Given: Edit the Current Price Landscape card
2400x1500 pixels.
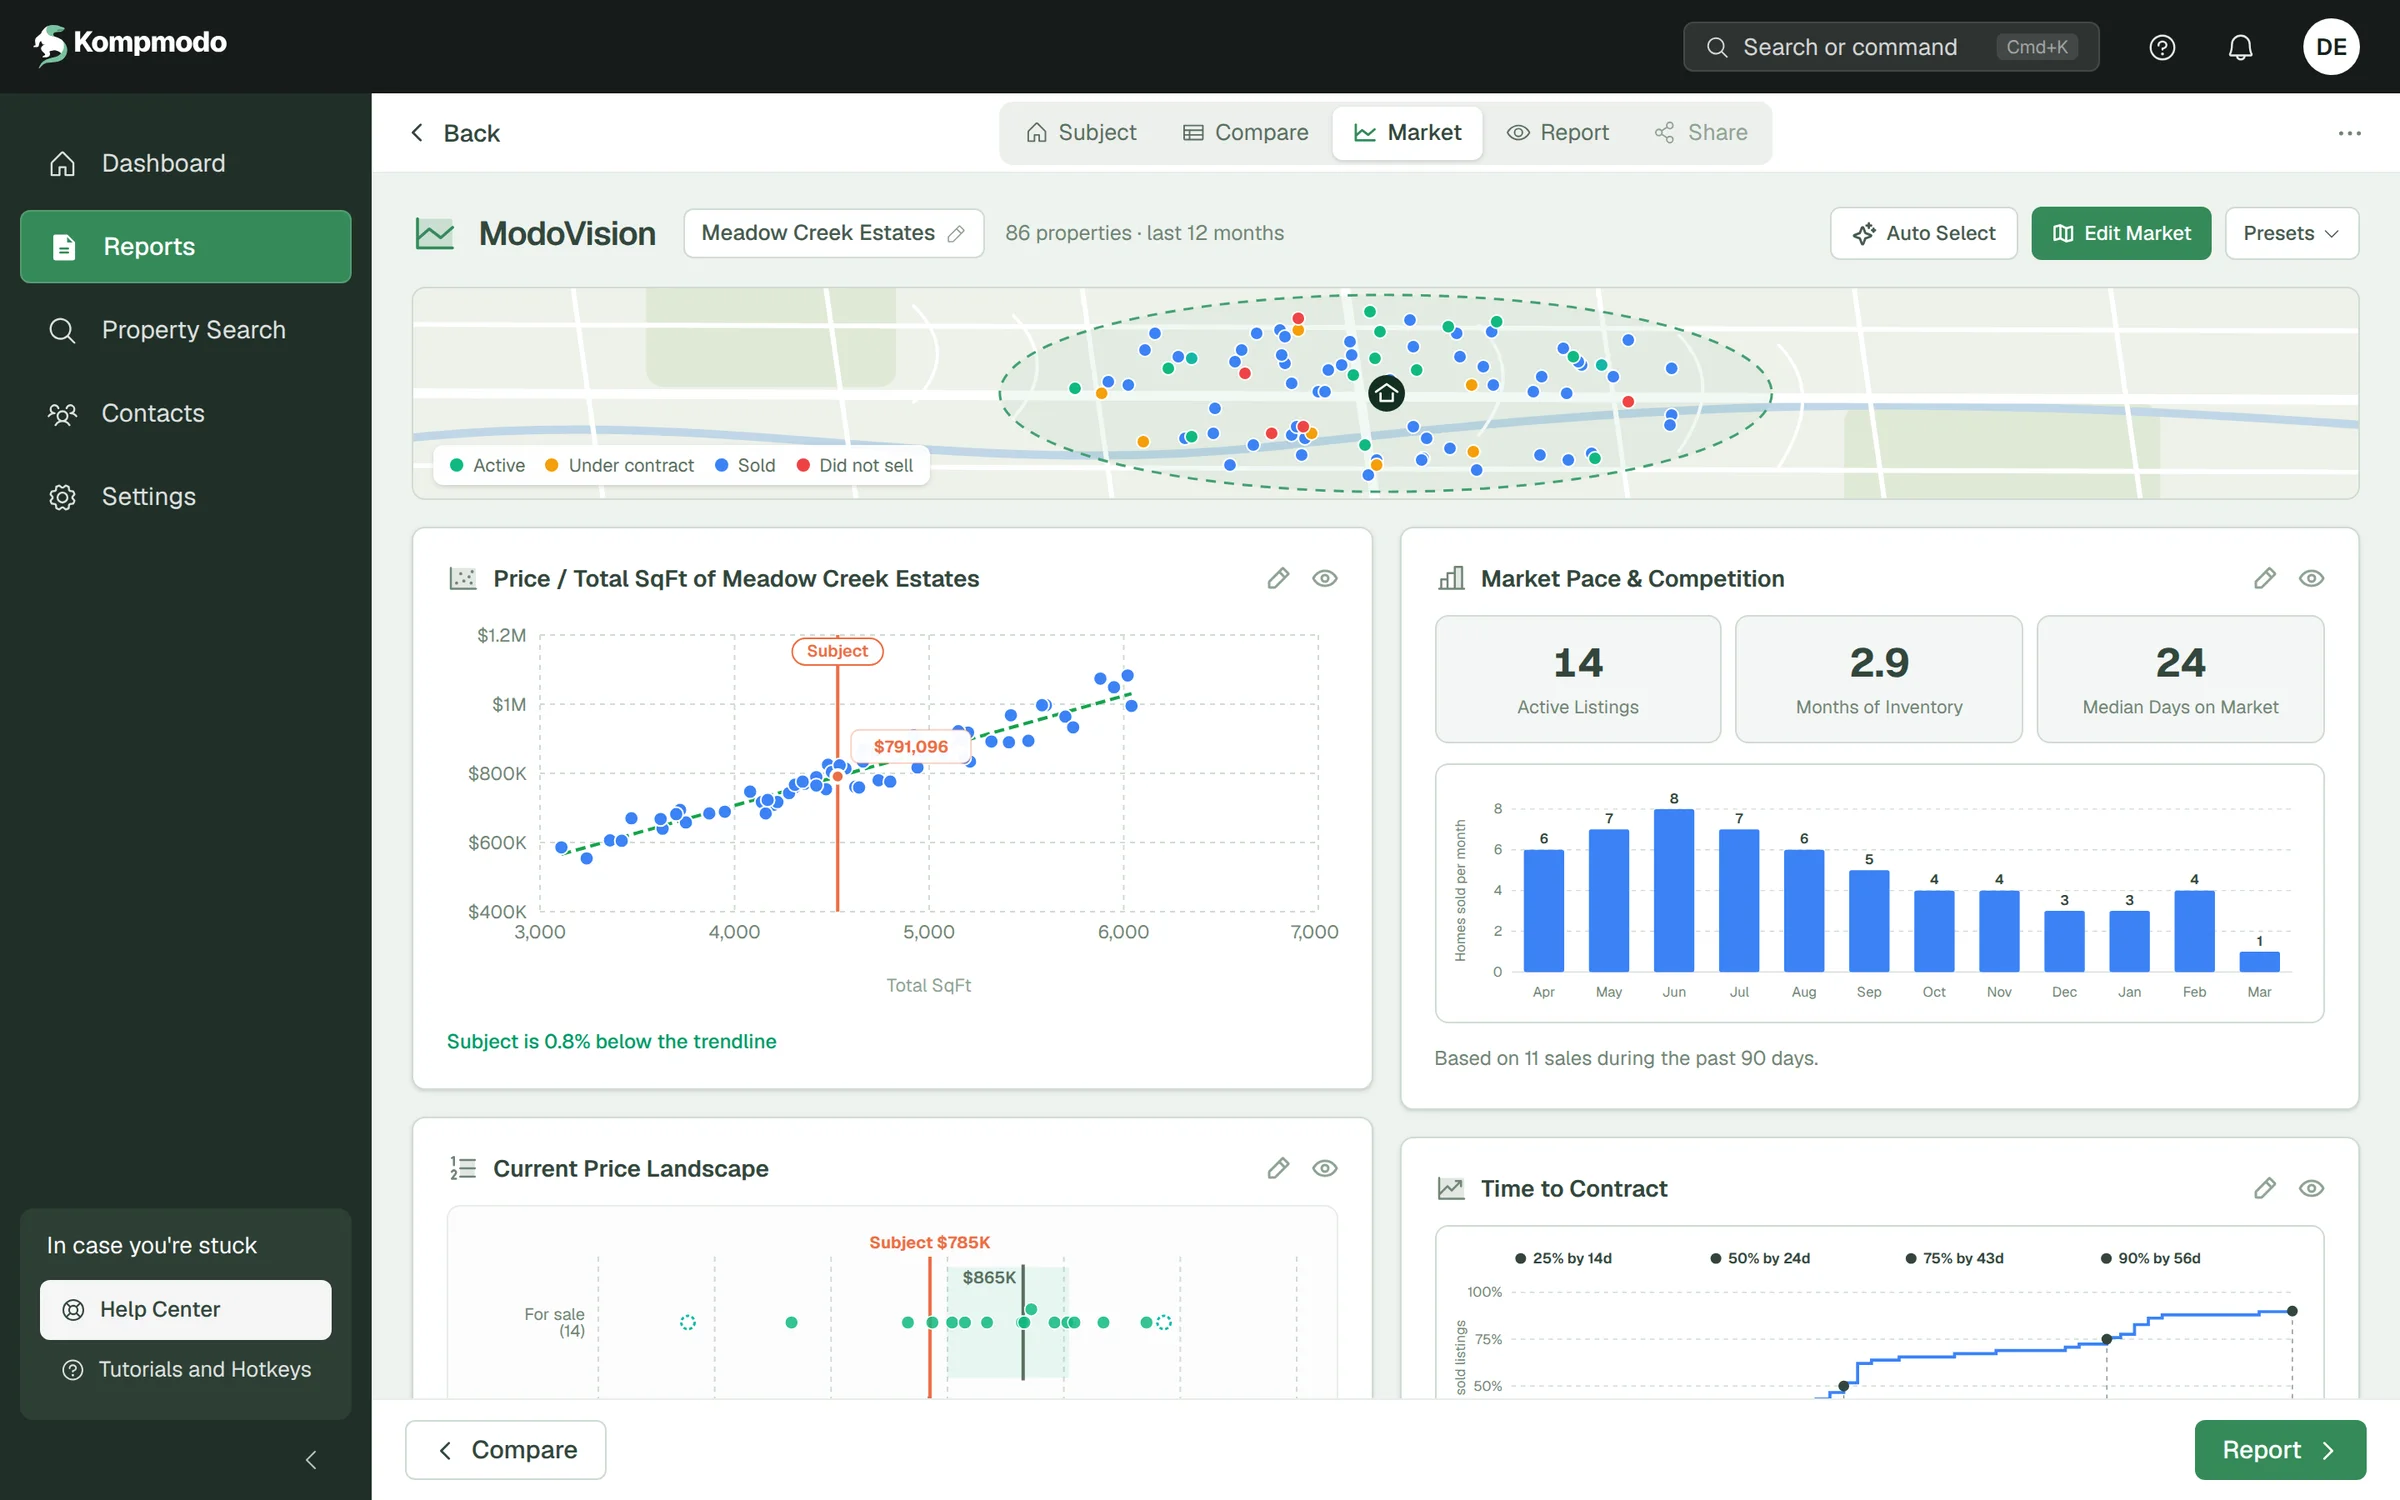Looking at the screenshot, I should [x=1278, y=1168].
